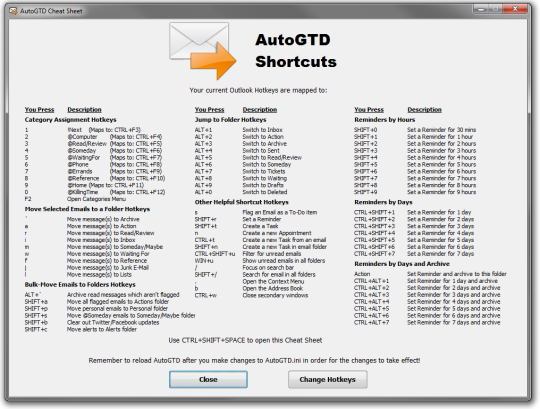Click 'Switch to Read/Review' description
The image size is (540, 409).
(x=272, y=158)
